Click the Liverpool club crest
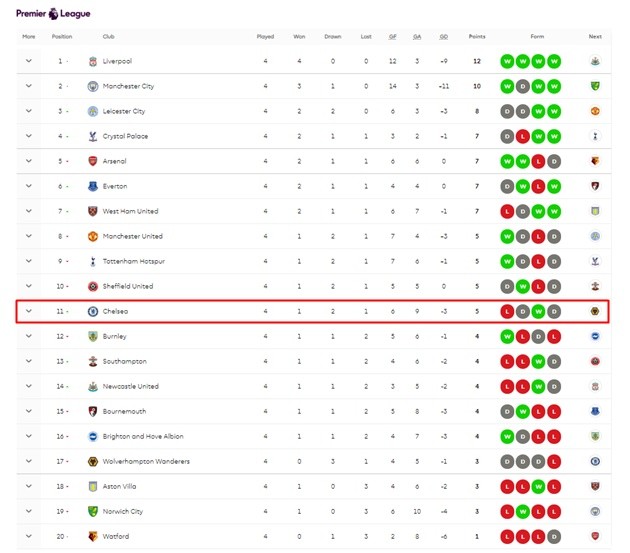Image resolution: width=630 pixels, height=553 pixels. tap(93, 61)
